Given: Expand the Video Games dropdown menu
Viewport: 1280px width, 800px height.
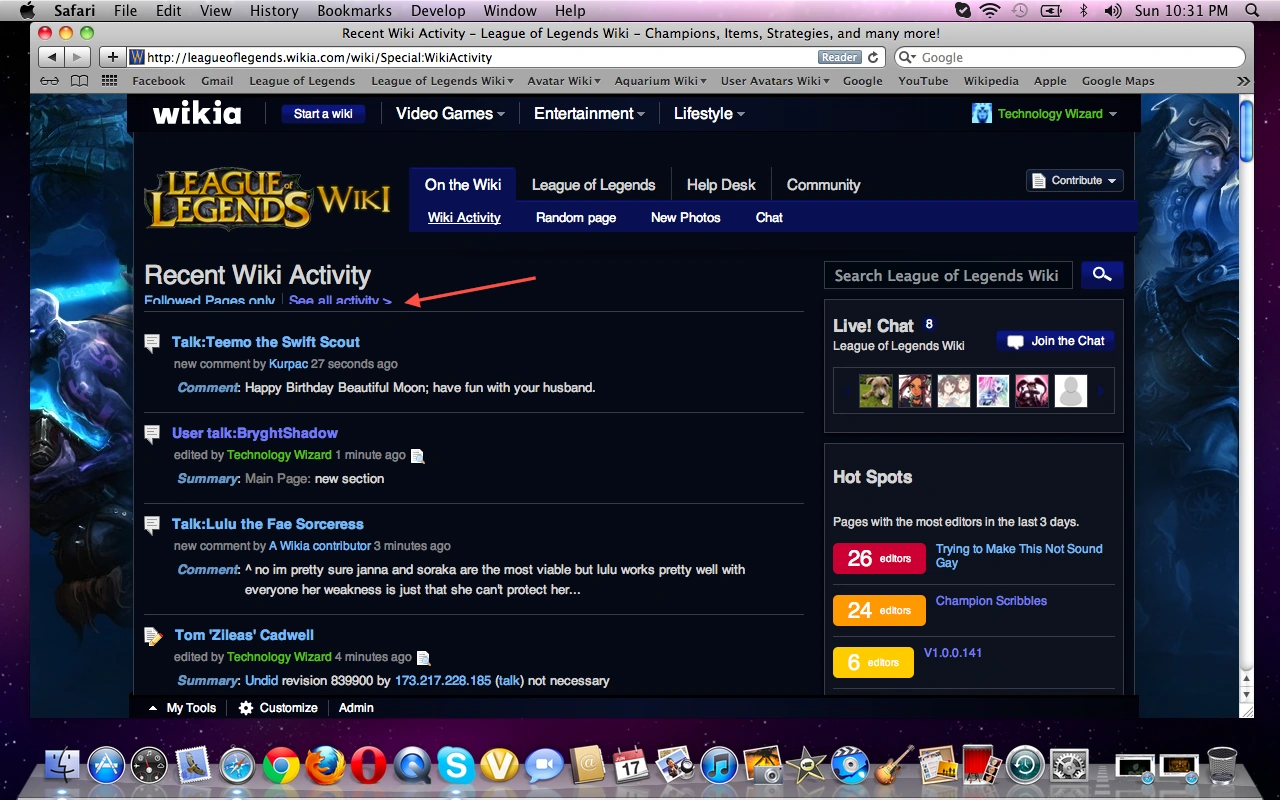Looking at the screenshot, I should pyautogui.click(x=450, y=114).
